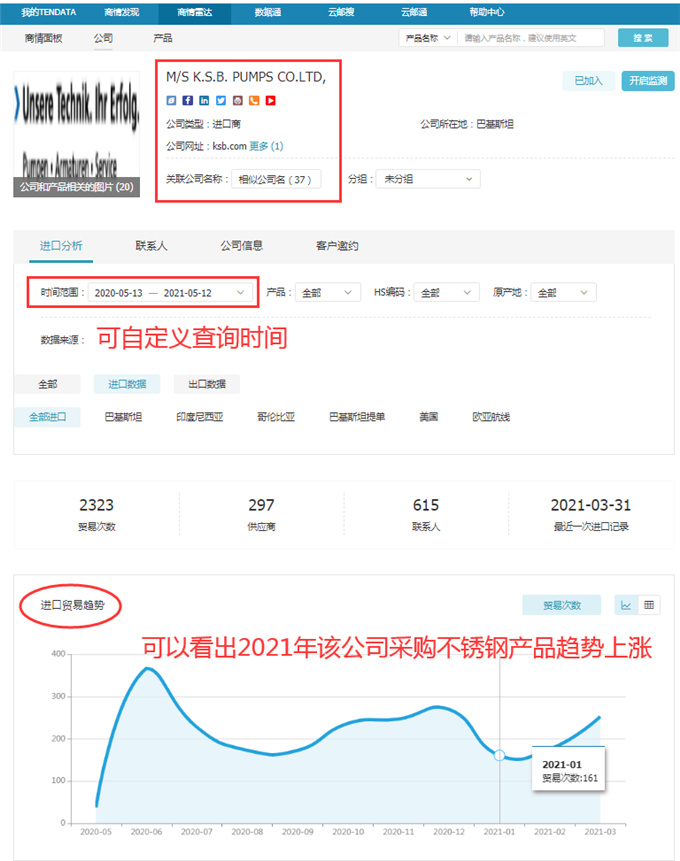Select 进口数据 data source option
The image size is (680, 861).
pyautogui.click(x=127, y=384)
